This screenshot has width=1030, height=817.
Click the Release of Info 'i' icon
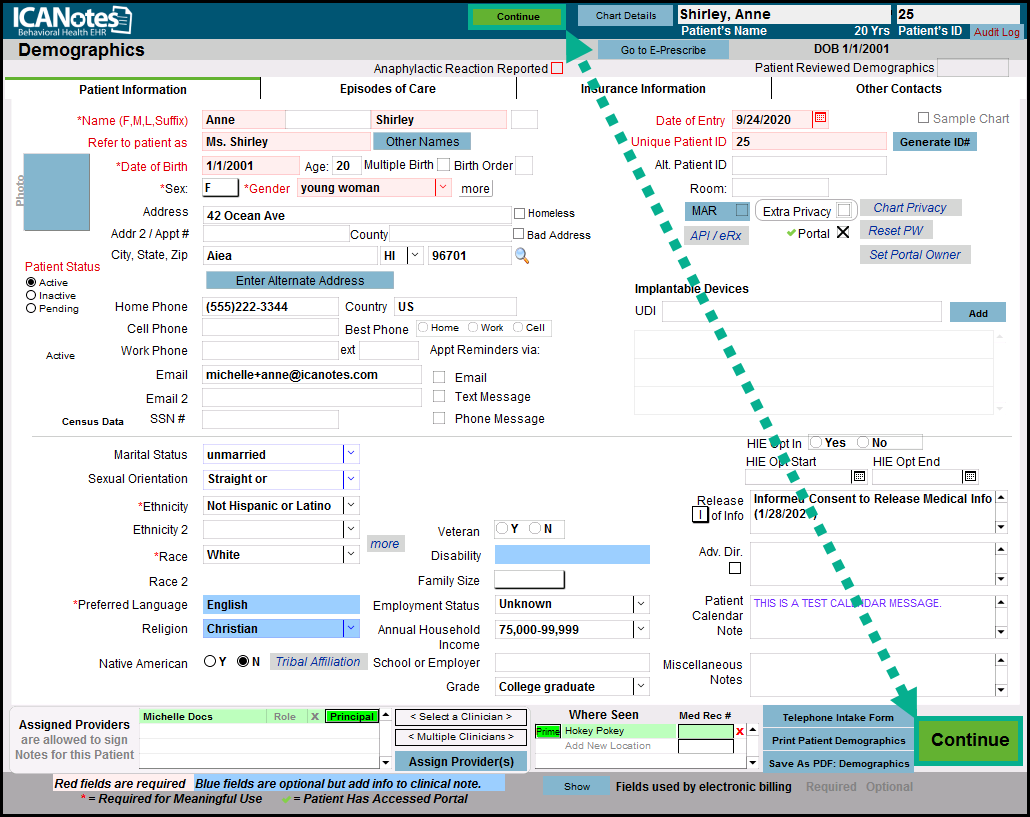pos(700,515)
